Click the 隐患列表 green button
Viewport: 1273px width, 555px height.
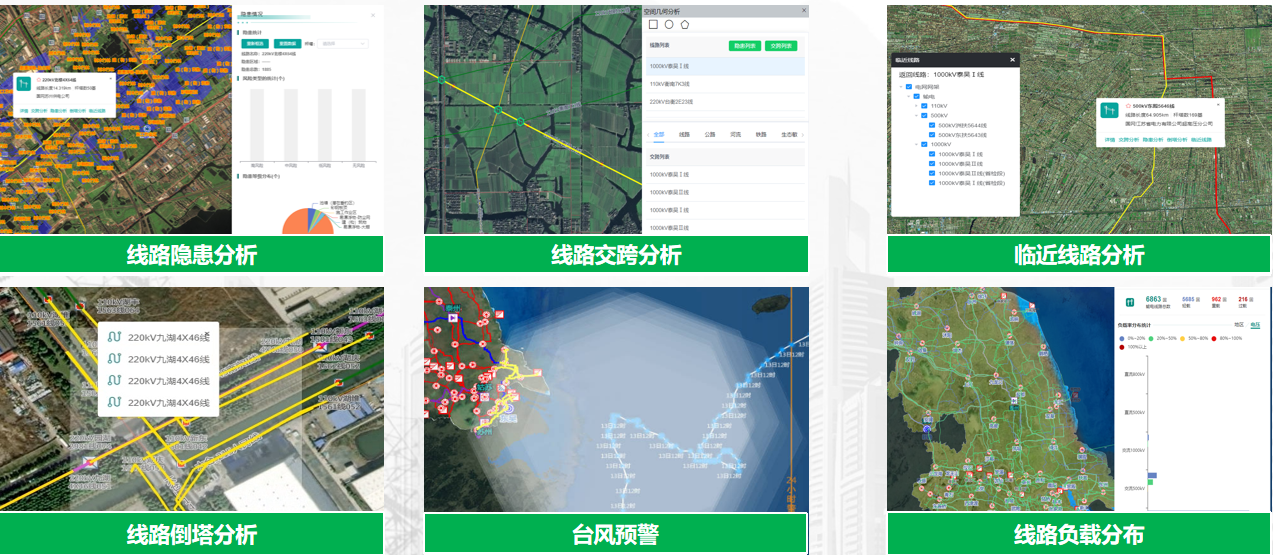(x=745, y=46)
